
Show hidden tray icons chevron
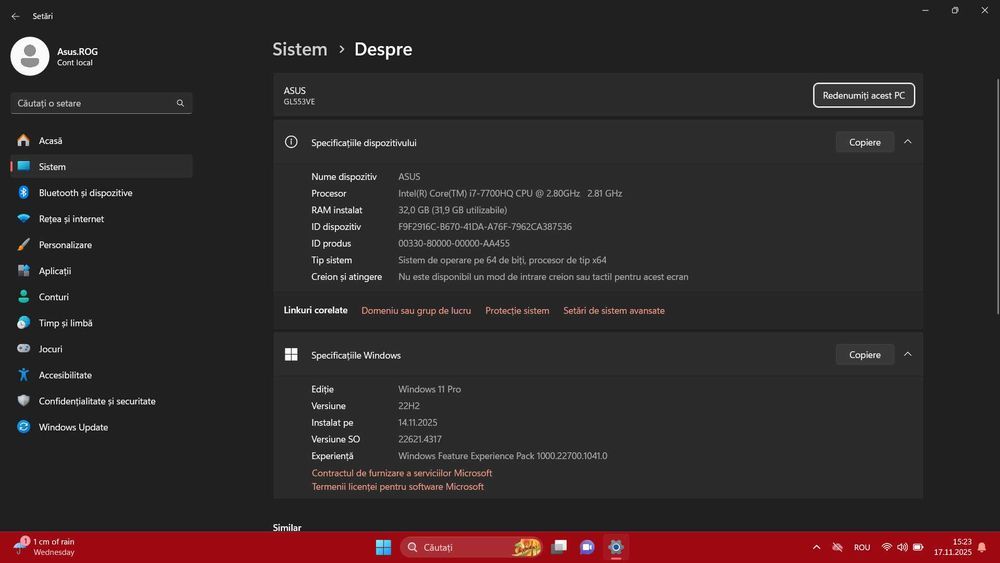816,547
